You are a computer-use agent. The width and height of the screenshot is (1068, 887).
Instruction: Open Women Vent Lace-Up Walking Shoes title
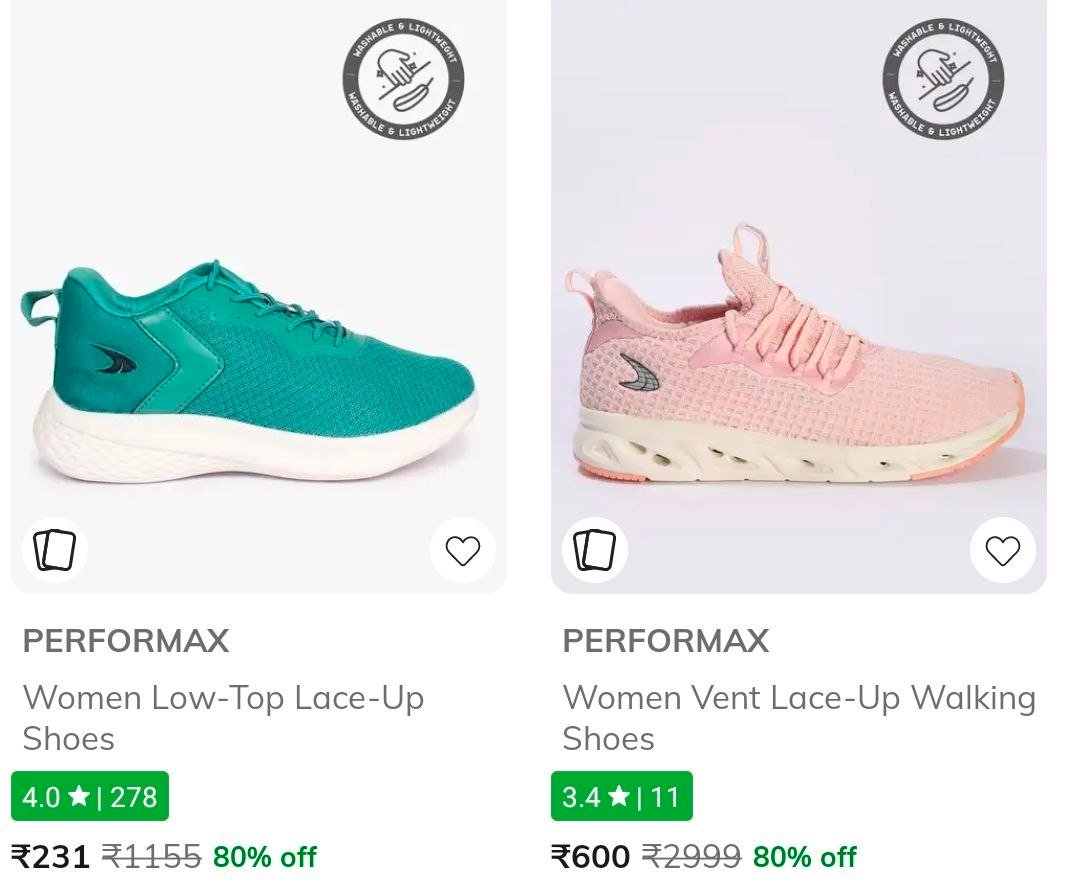[798, 718]
